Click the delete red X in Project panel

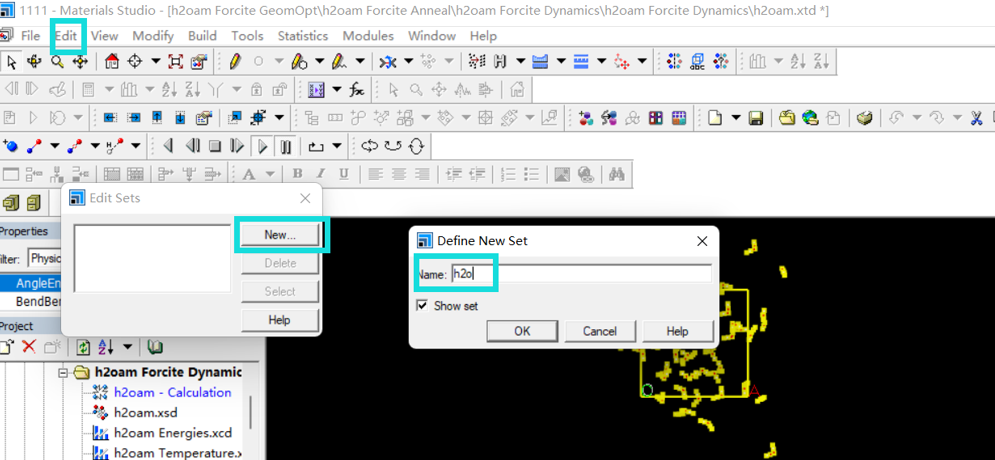point(29,347)
